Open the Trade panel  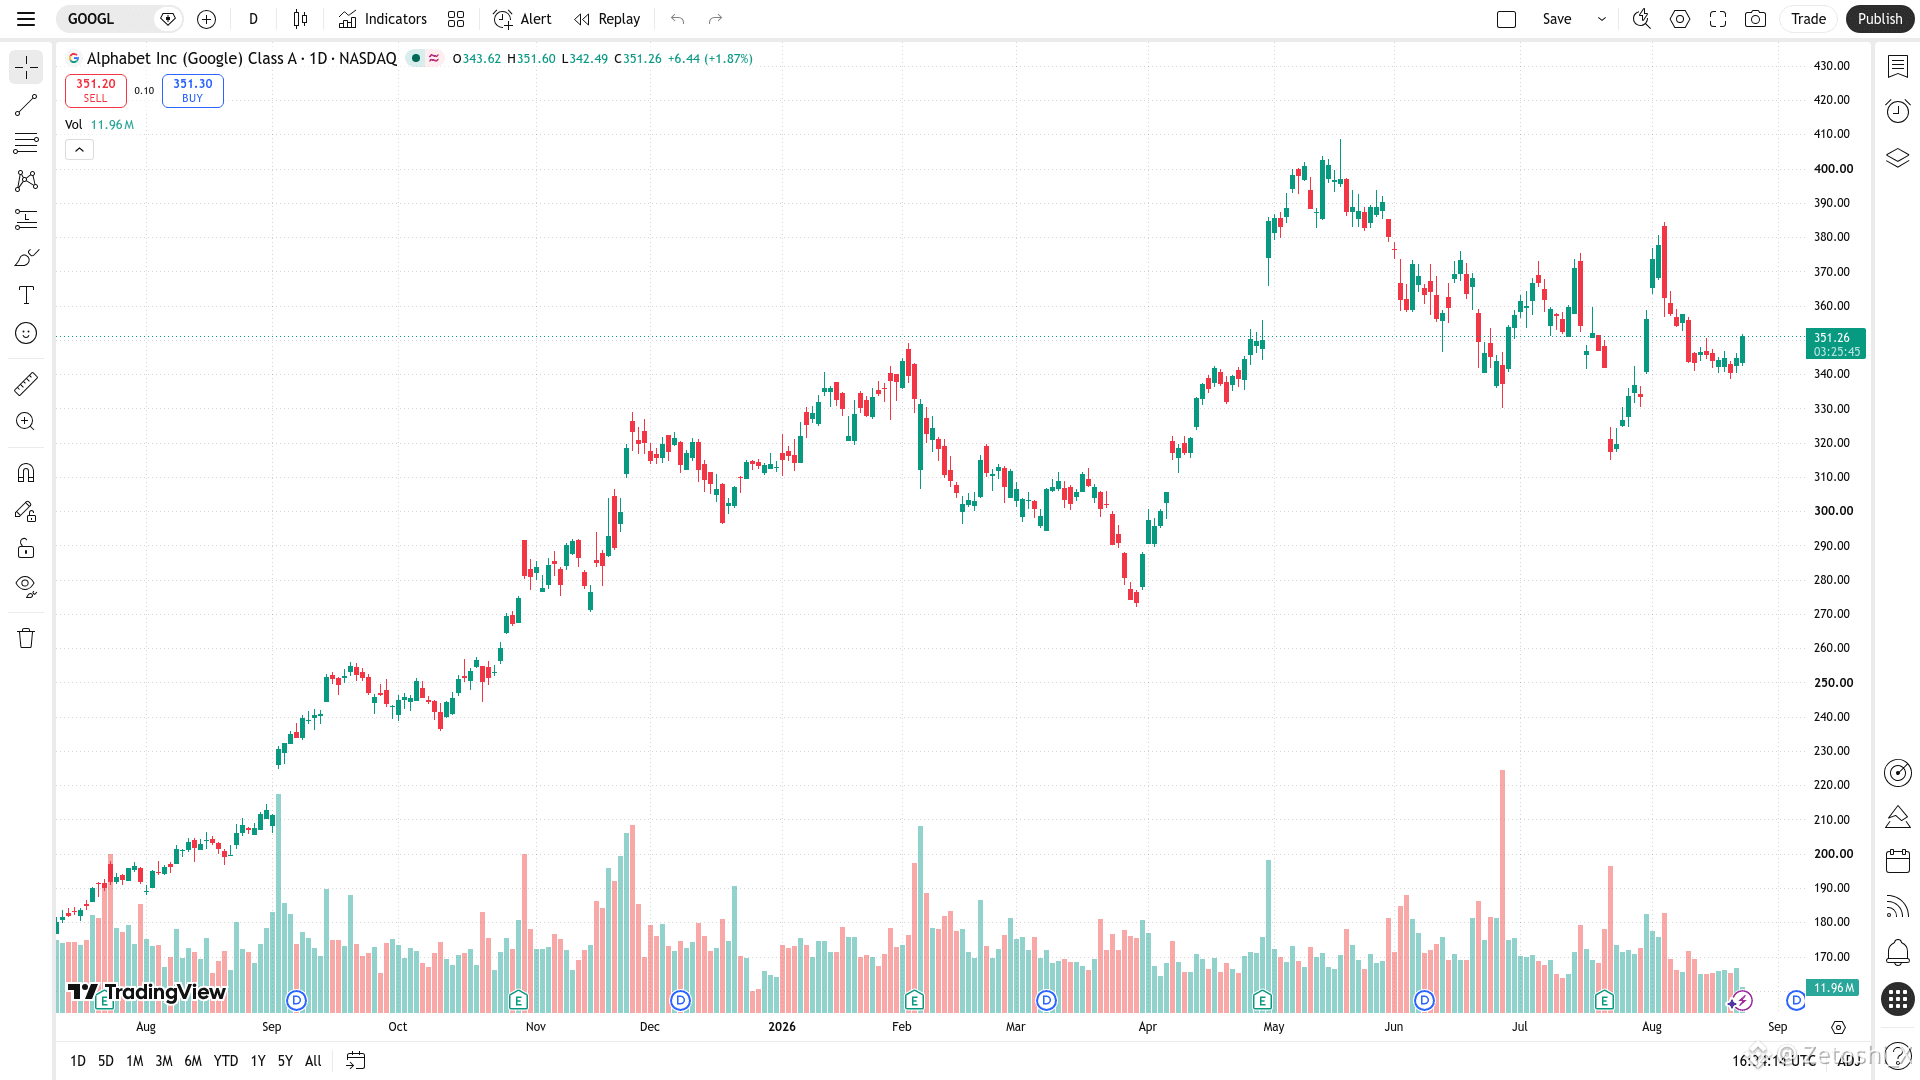click(x=1808, y=19)
